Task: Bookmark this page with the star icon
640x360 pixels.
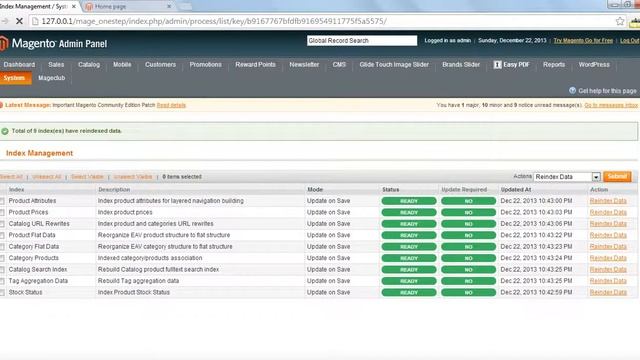Action: [620, 21]
